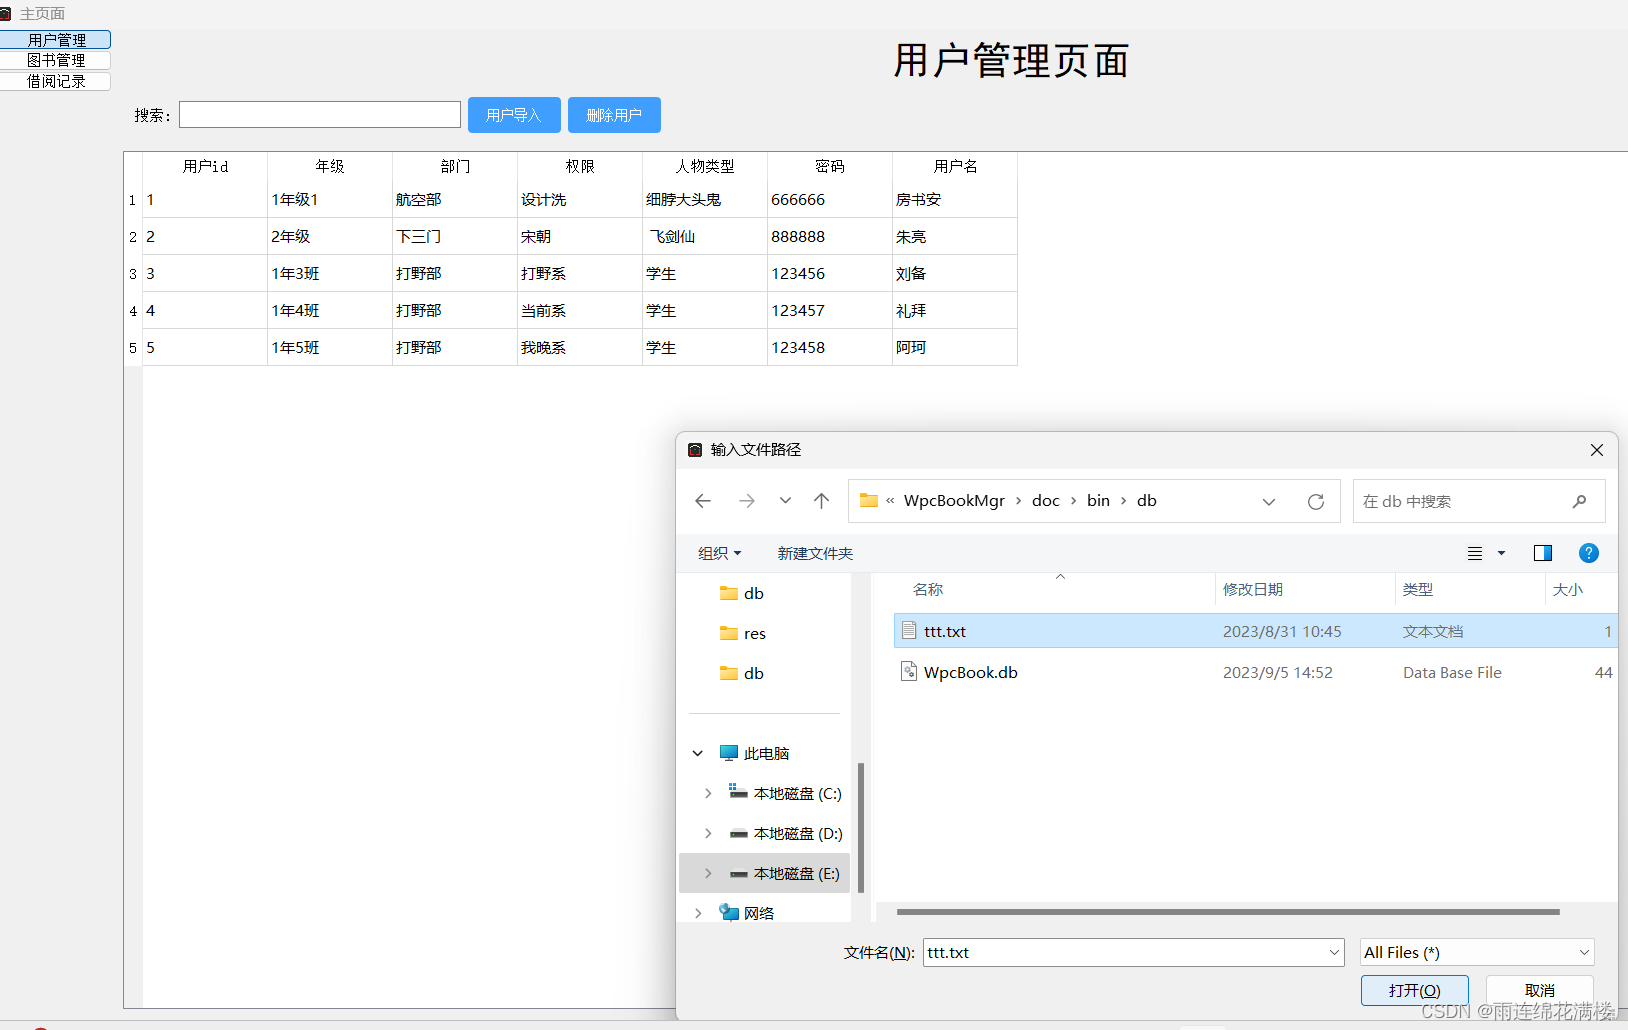The image size is (1628, 1030).
Task: Select table cell 刘备
Action: pos(955,273)
